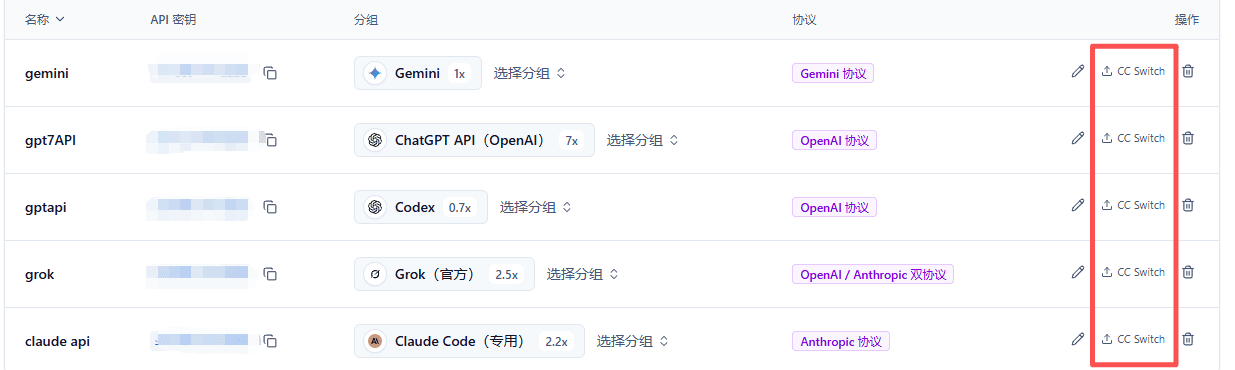This screenshot has width=1235, height=370.
Task: Delete the gemini row with trash icon
Action: pos(1188,71)
